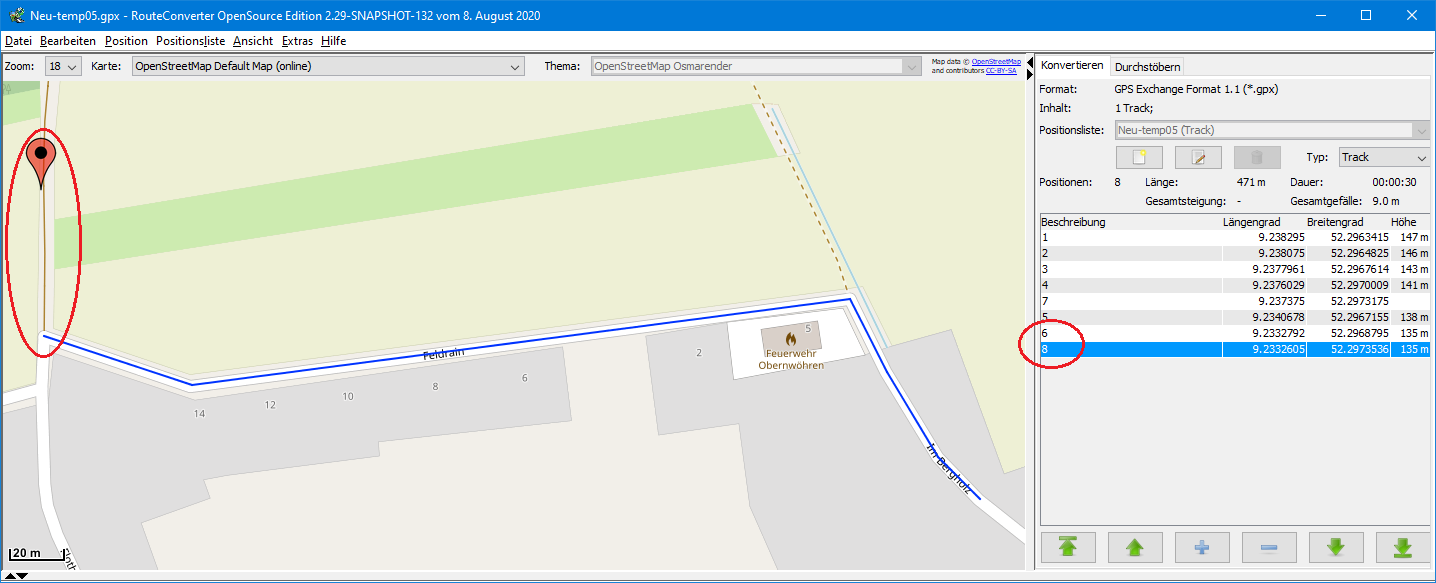This screenshot has height=583, width=1436.
Task: Follow the OpenStreetMap attribution link
Action: click(x=996, y=61)
